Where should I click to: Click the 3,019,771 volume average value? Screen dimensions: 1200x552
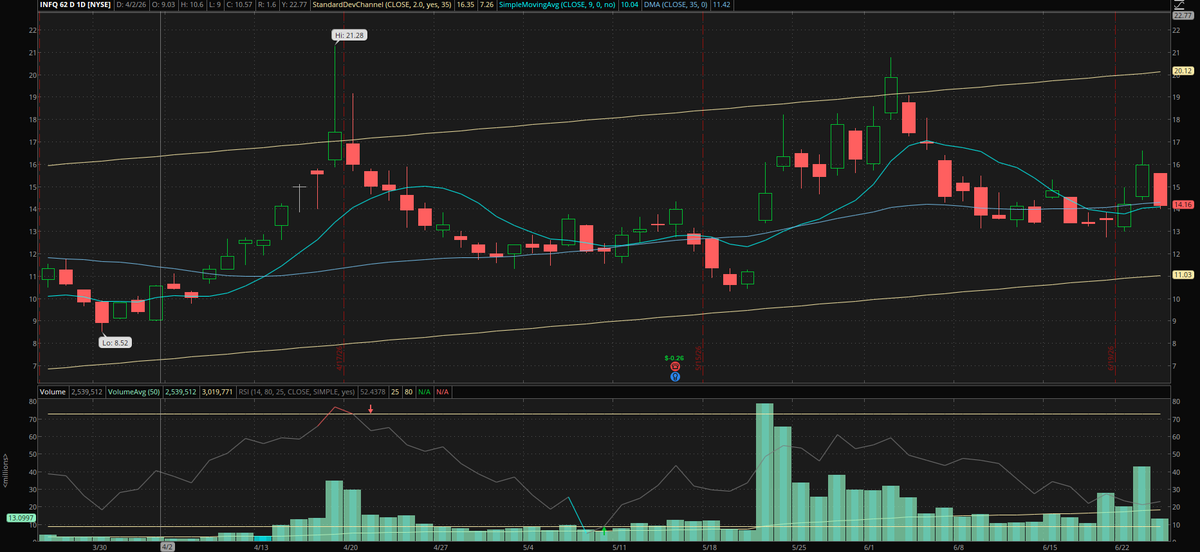(216, 392)
